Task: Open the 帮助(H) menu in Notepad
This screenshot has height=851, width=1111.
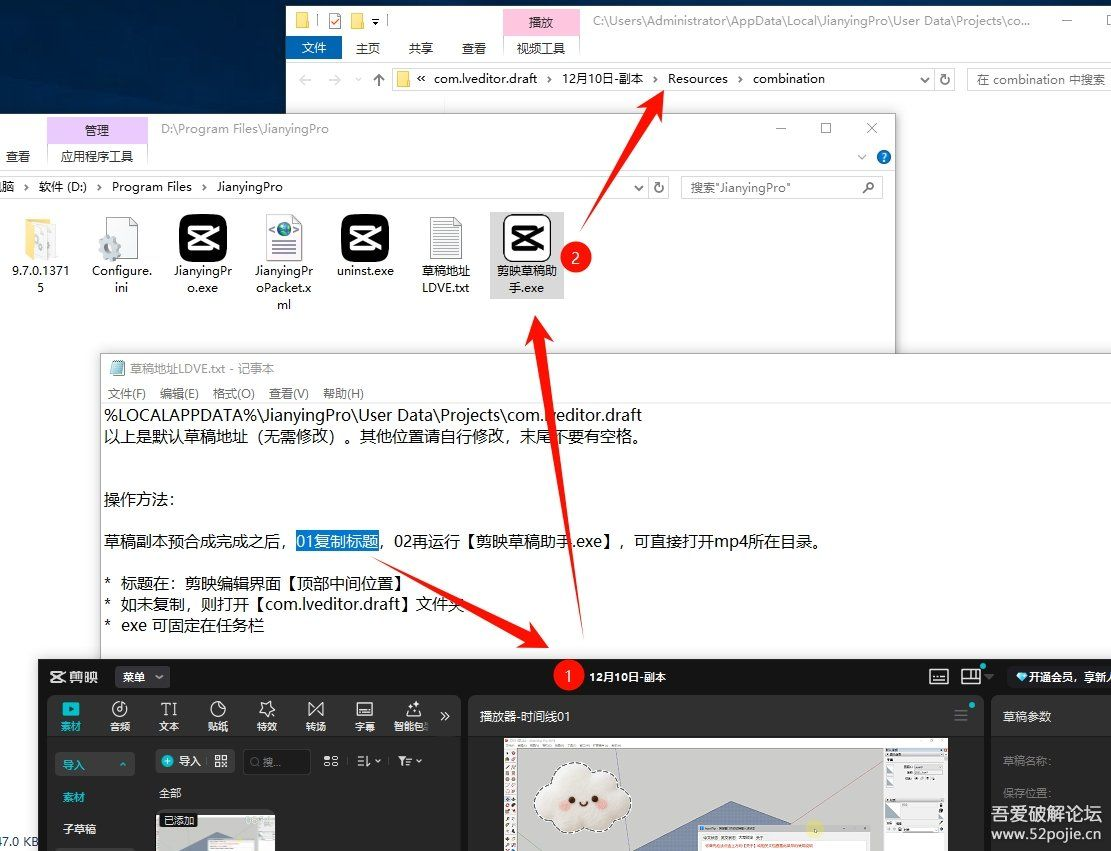Action: (343, 394)
